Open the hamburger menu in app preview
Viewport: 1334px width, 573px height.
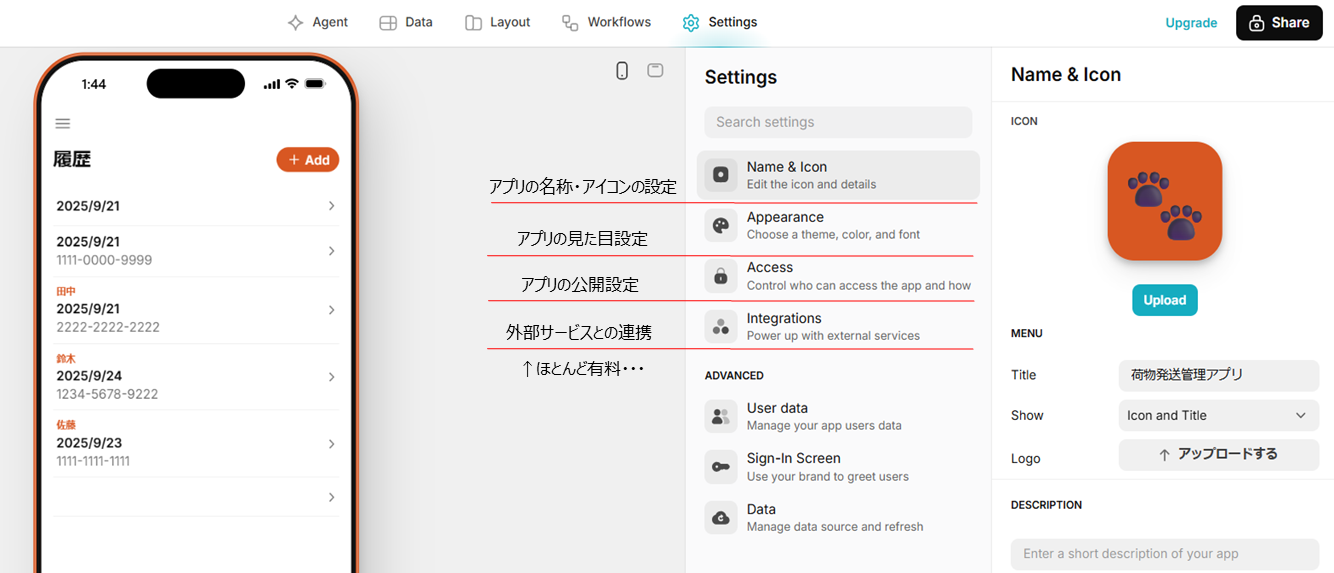pos(63,124)
